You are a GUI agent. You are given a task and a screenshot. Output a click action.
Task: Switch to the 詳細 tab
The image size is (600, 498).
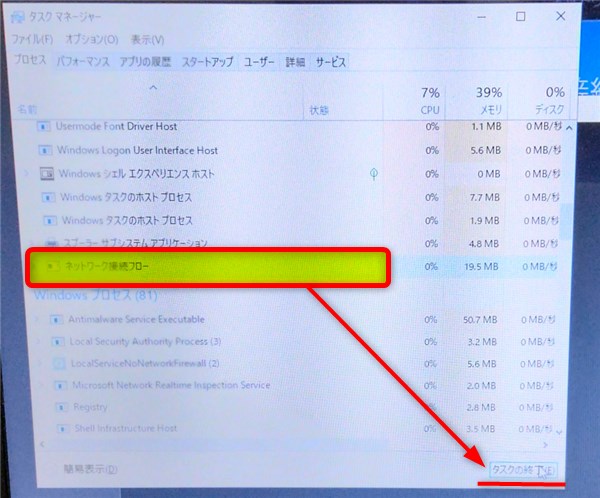[295, 62]
